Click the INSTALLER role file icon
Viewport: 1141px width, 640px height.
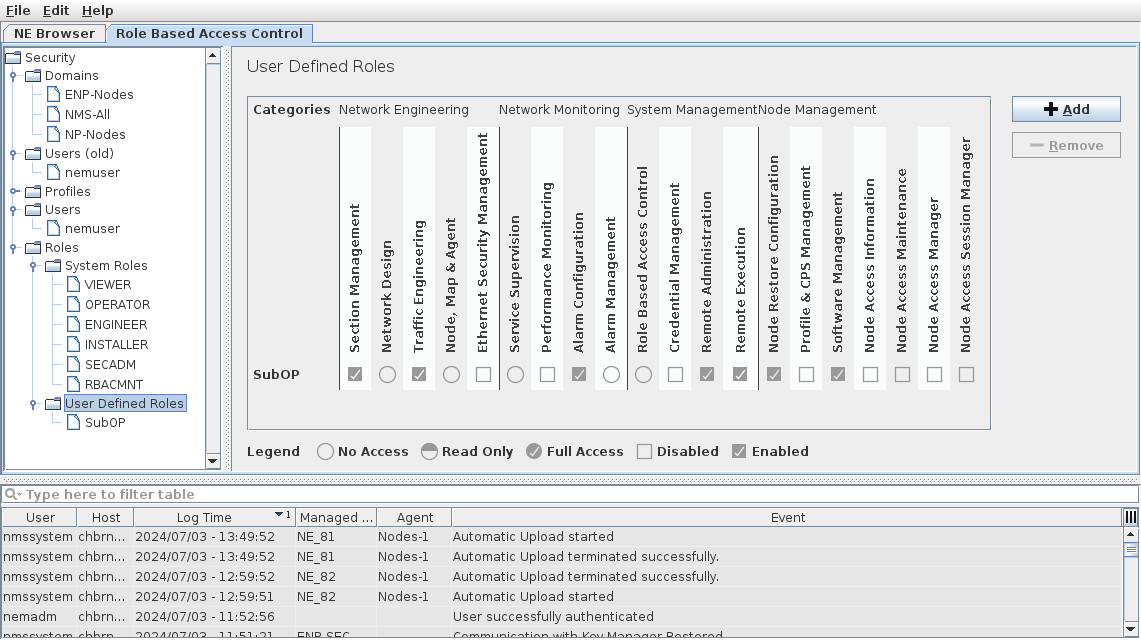click(74, 345)
